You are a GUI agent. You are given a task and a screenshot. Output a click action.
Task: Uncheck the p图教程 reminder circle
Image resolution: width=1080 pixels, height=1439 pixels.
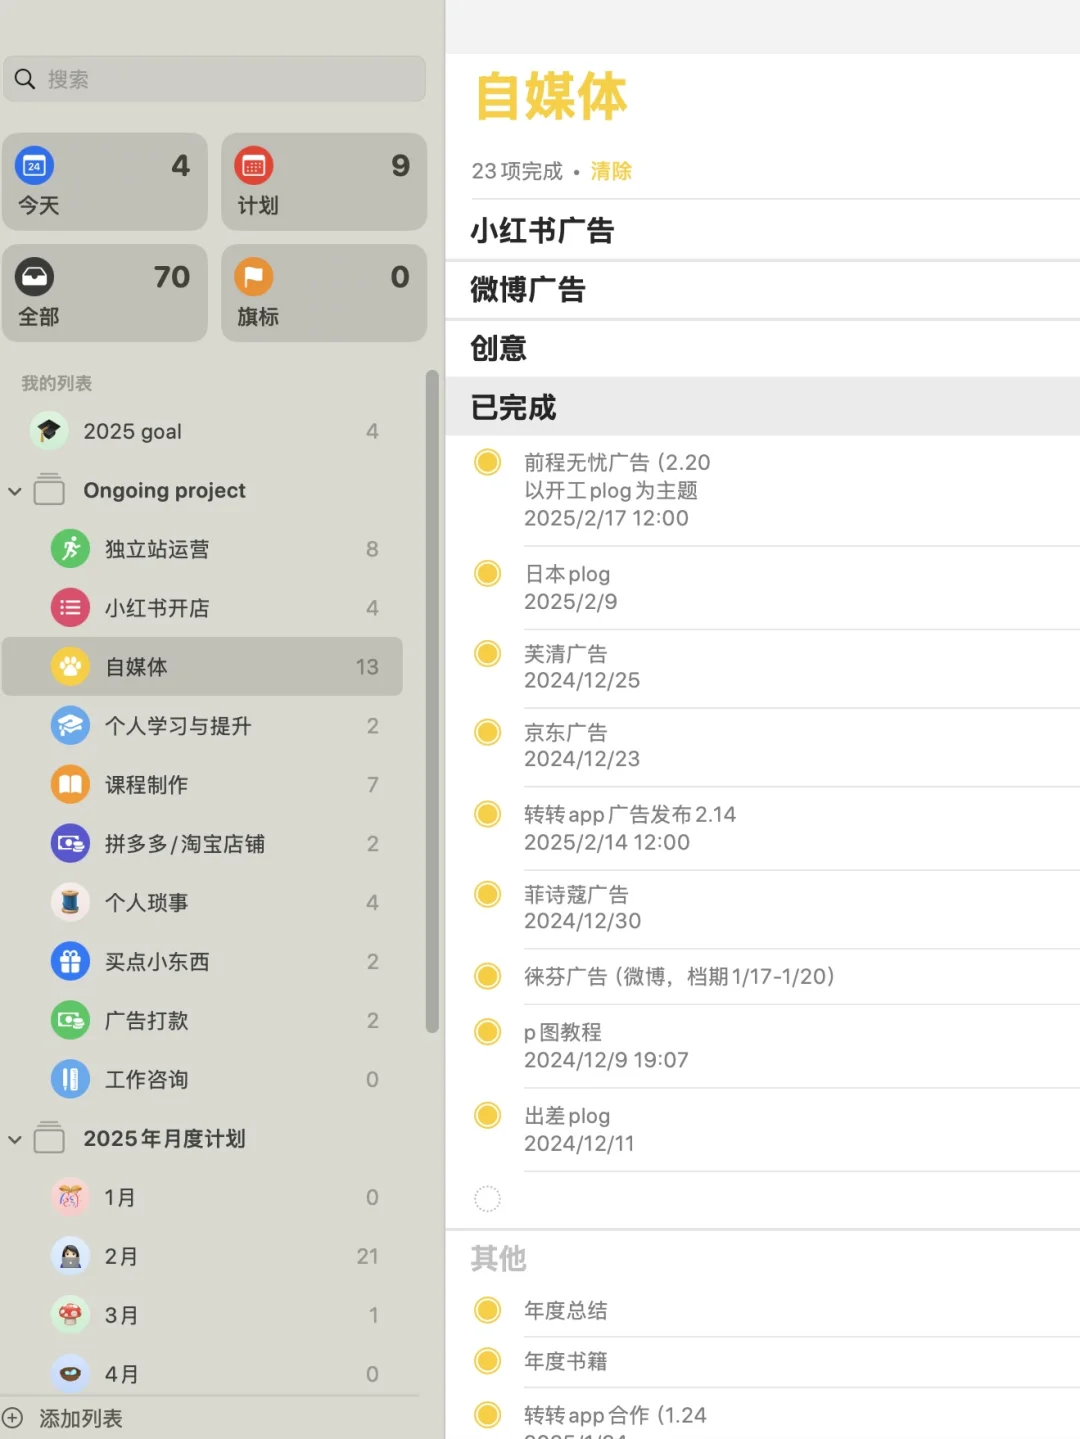tap(487, 1031)
